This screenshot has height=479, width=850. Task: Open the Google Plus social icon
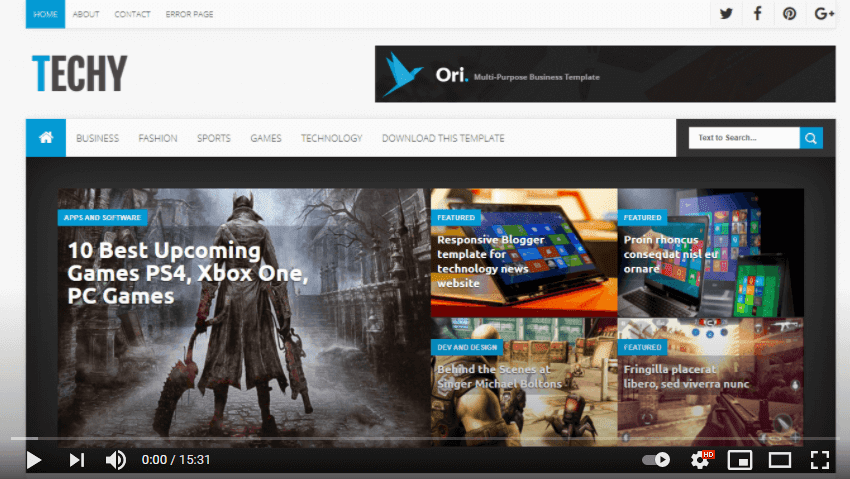click(x=823, y=14)
